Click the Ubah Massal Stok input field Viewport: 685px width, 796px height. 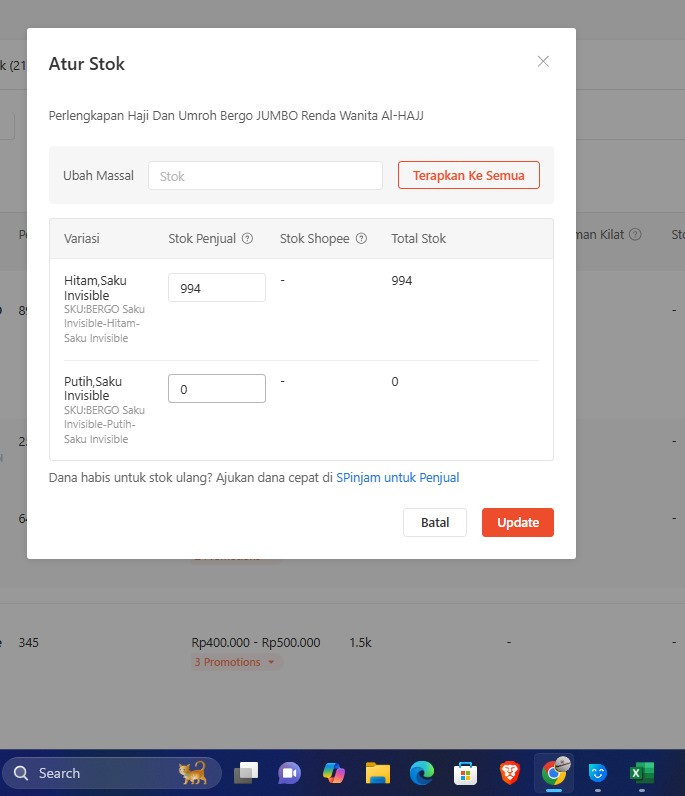(x=265, y=176)
